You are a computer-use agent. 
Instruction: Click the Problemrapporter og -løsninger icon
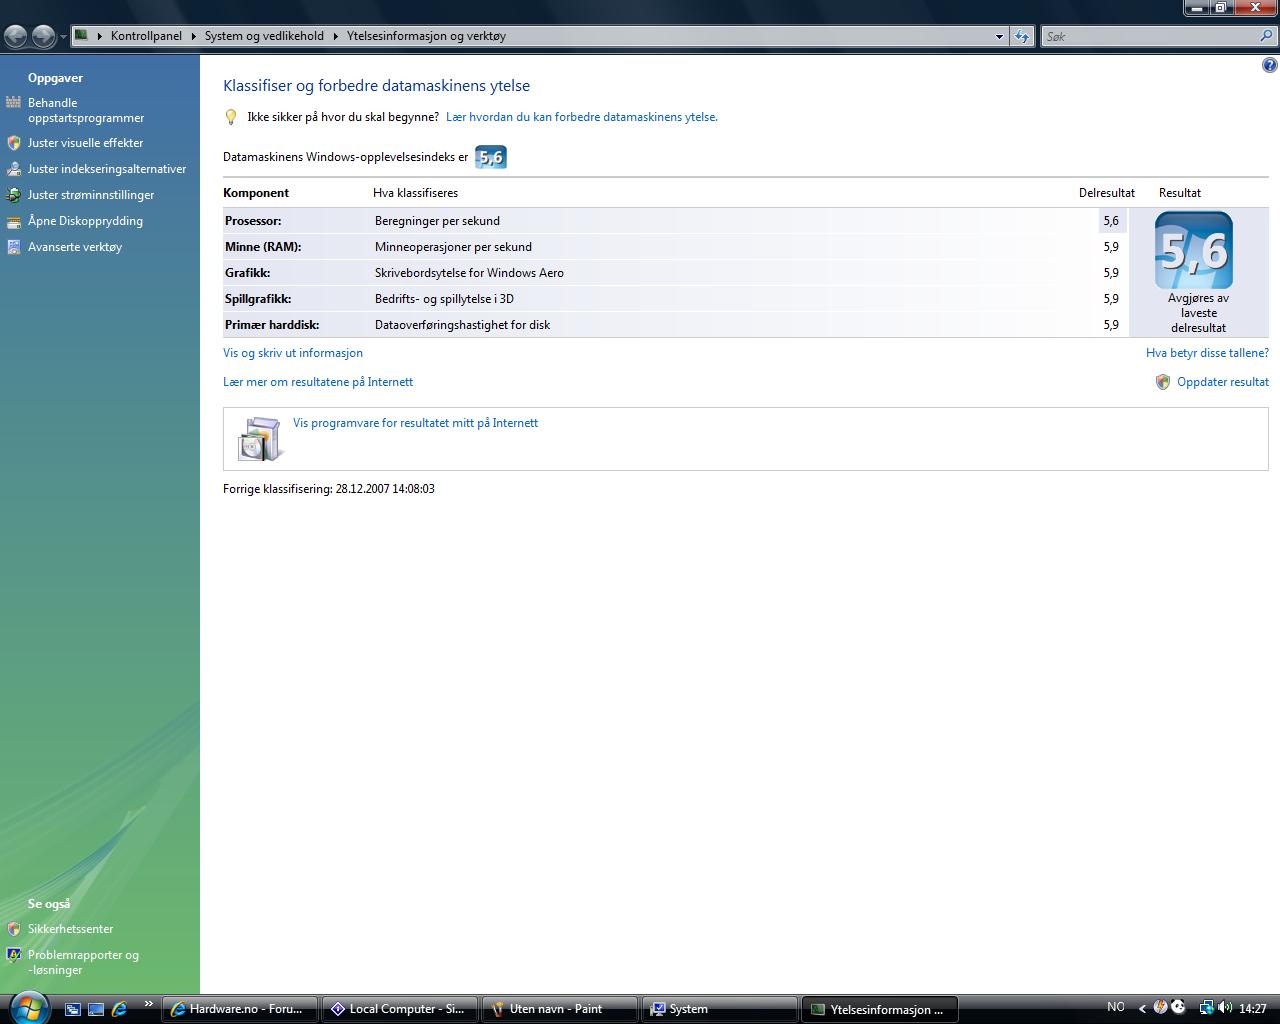click(13, 955)
